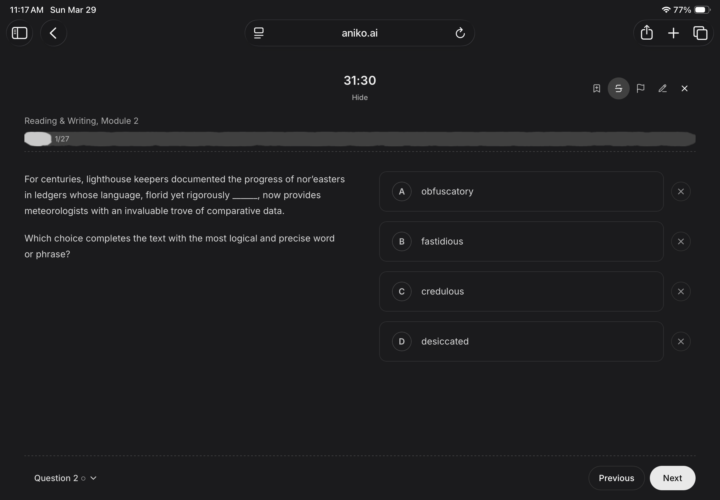The image size is (720, 500).
Task: Go back to the previous page in Safari
Action: [53, 33]
